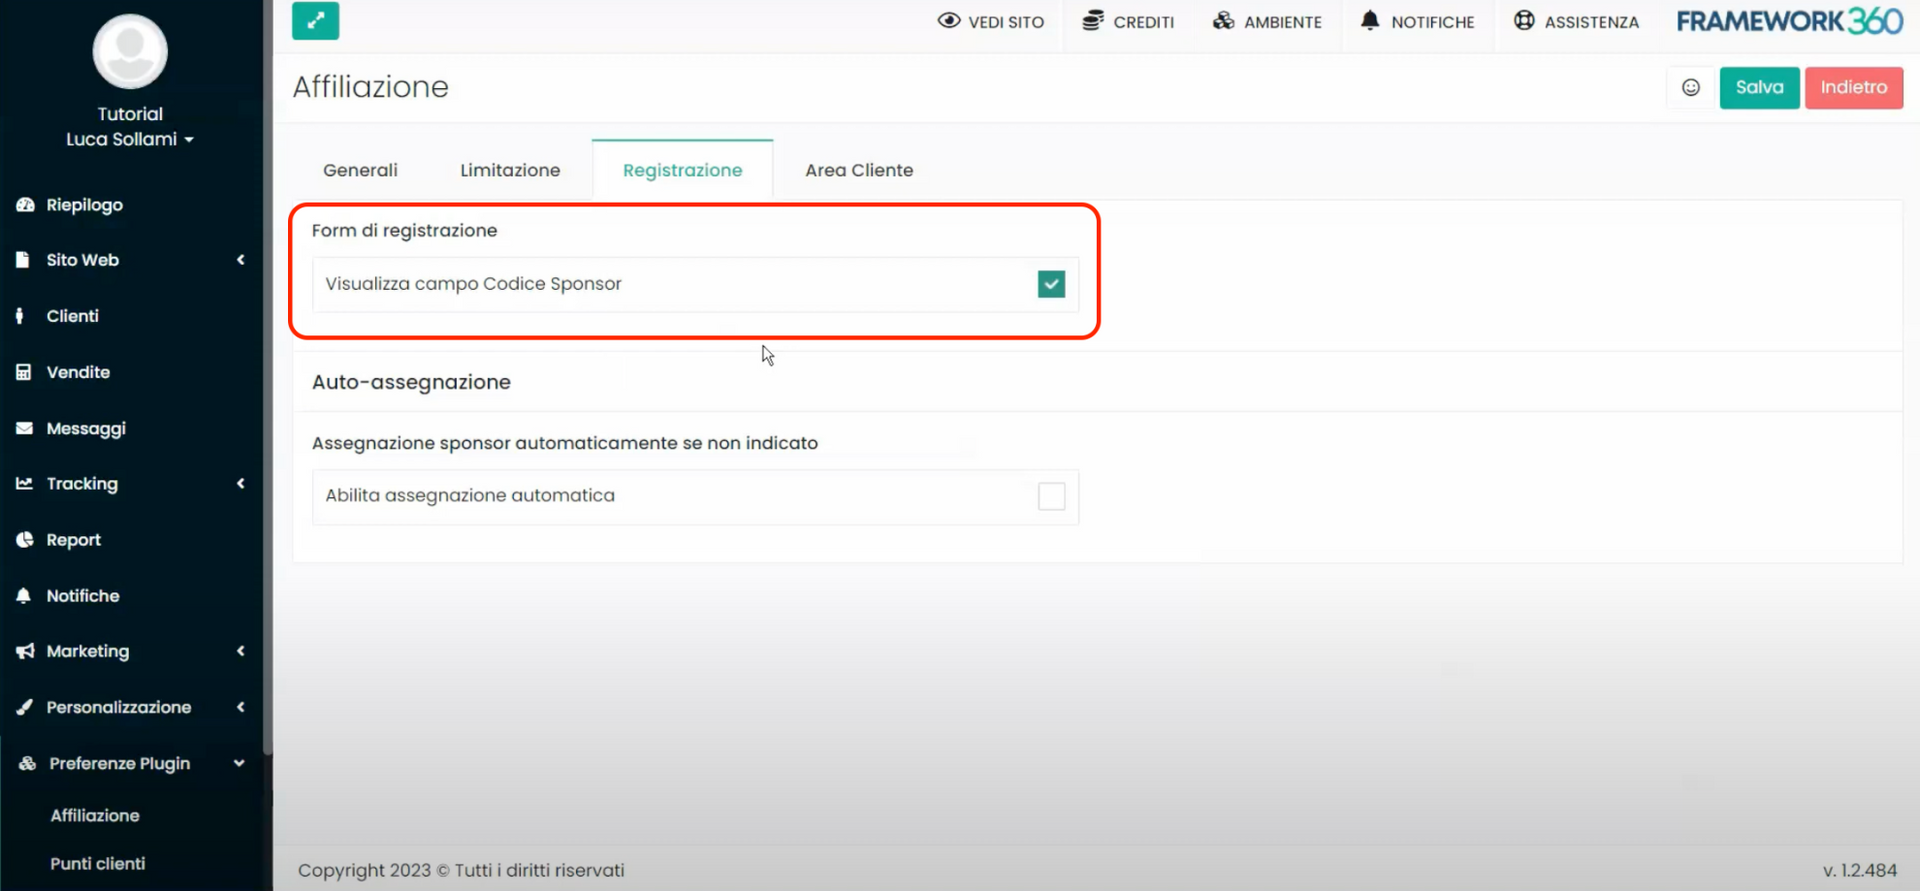Click the lifebuoy icon beside Assistenza
The image size is (1920, 891).
(x=1524, y=21)
